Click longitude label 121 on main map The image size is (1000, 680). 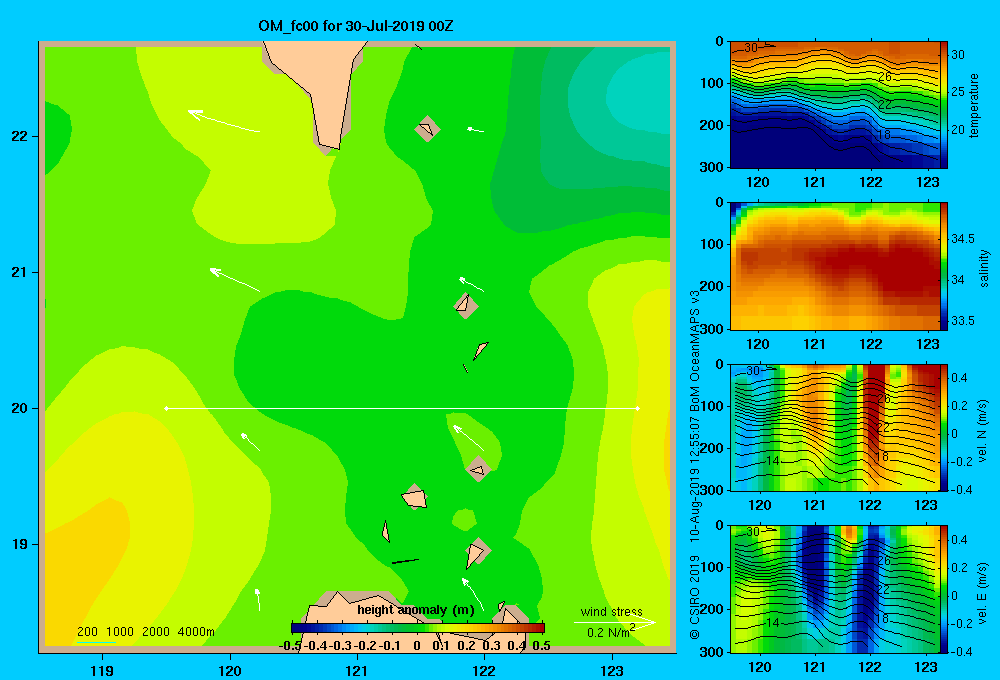(x=357, y=670)
